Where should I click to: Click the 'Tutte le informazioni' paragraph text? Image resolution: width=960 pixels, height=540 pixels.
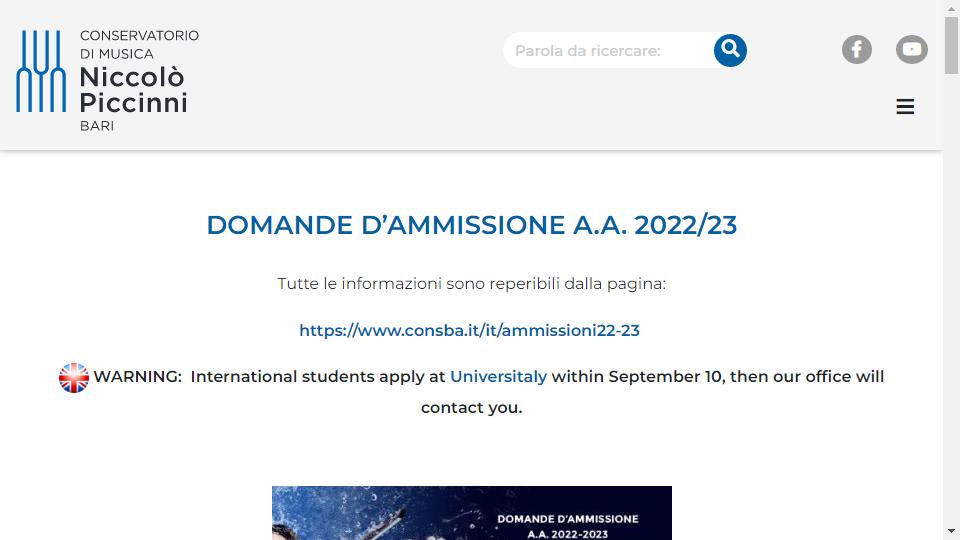471,284
